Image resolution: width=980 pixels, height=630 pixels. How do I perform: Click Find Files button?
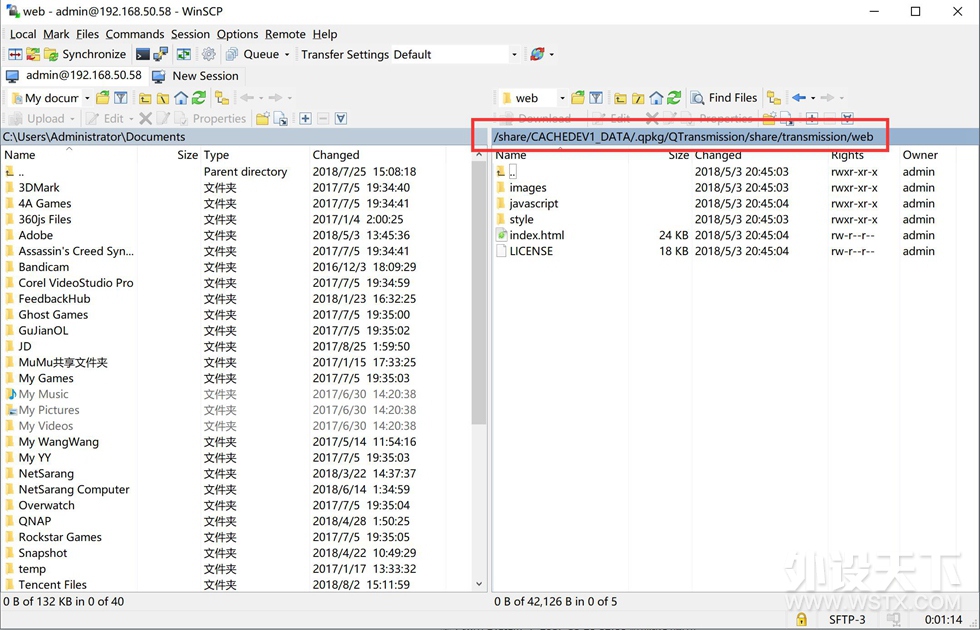pyautogui.click(x=724, y=98)
